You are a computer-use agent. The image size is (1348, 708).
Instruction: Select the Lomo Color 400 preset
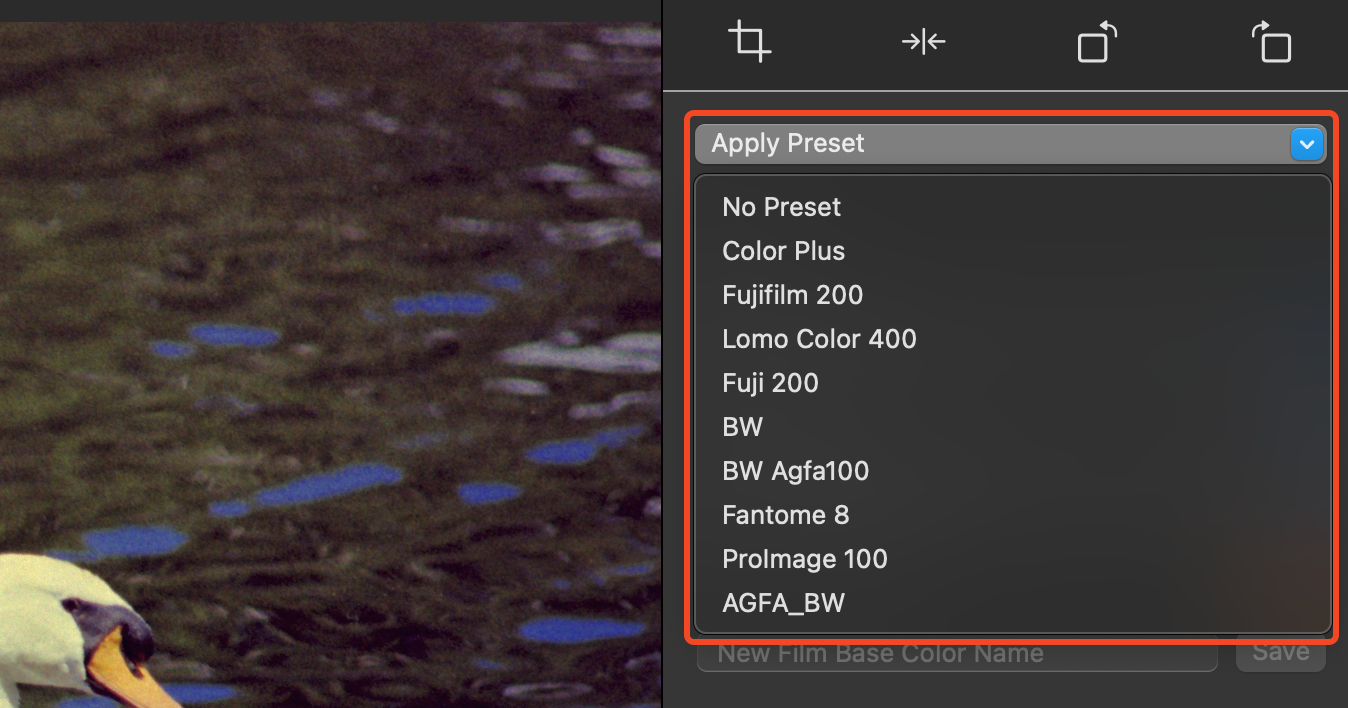tap(819, 338)
